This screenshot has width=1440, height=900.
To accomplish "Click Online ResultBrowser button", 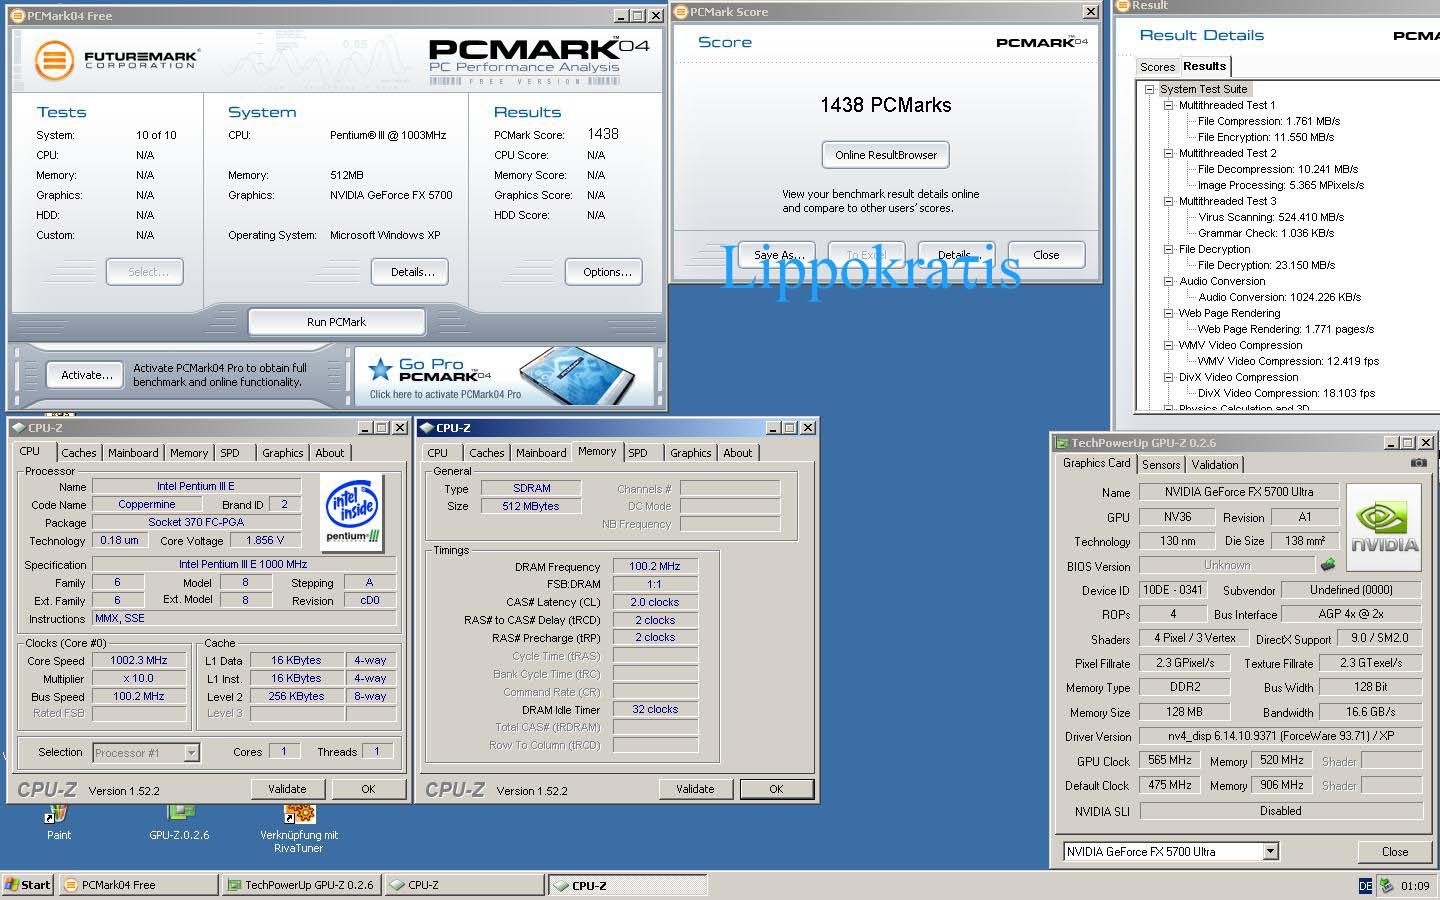I will (886, 155).
